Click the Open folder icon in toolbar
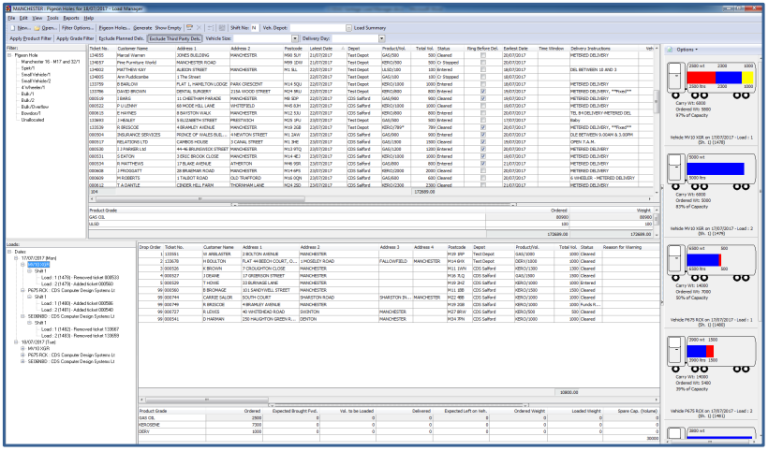The width and height of the screenshot is (768, 451). 46,27
